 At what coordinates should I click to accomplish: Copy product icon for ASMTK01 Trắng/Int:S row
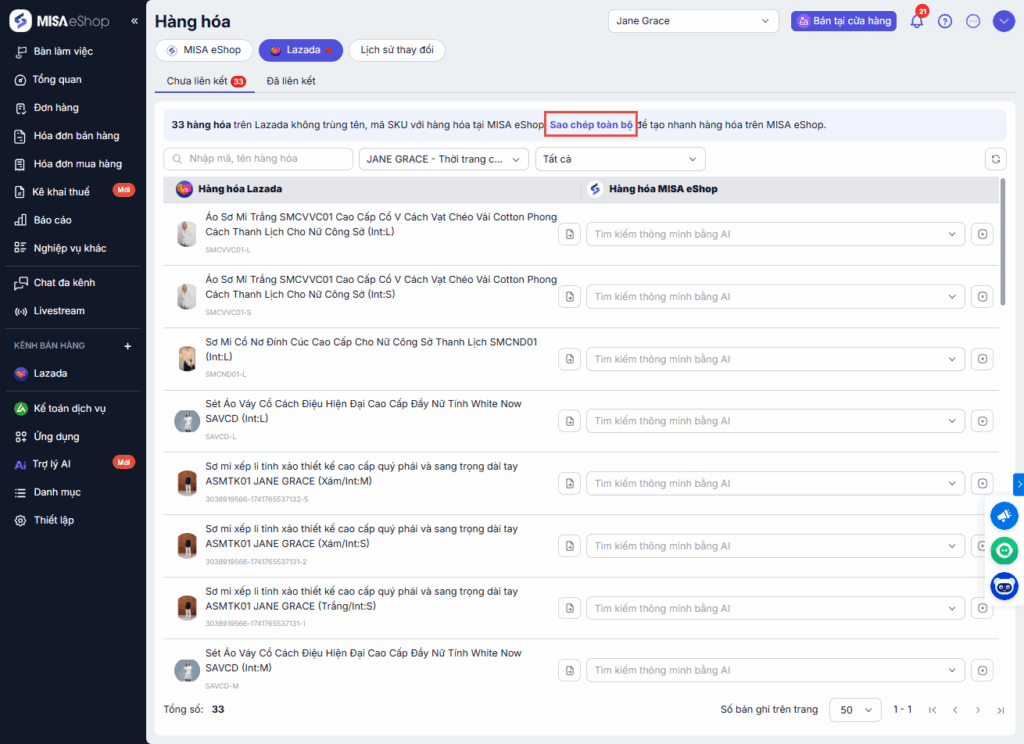(x=569, y=608)
